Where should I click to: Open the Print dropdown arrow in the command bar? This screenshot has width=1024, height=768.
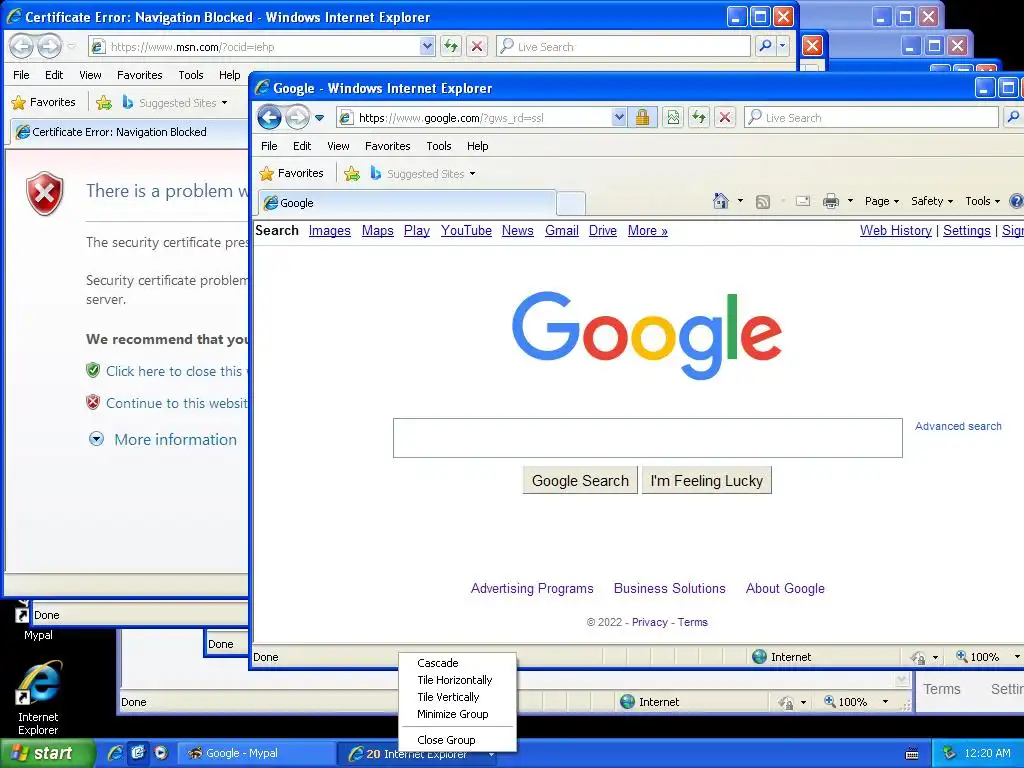pyautogui.click(x=850, y=201)
